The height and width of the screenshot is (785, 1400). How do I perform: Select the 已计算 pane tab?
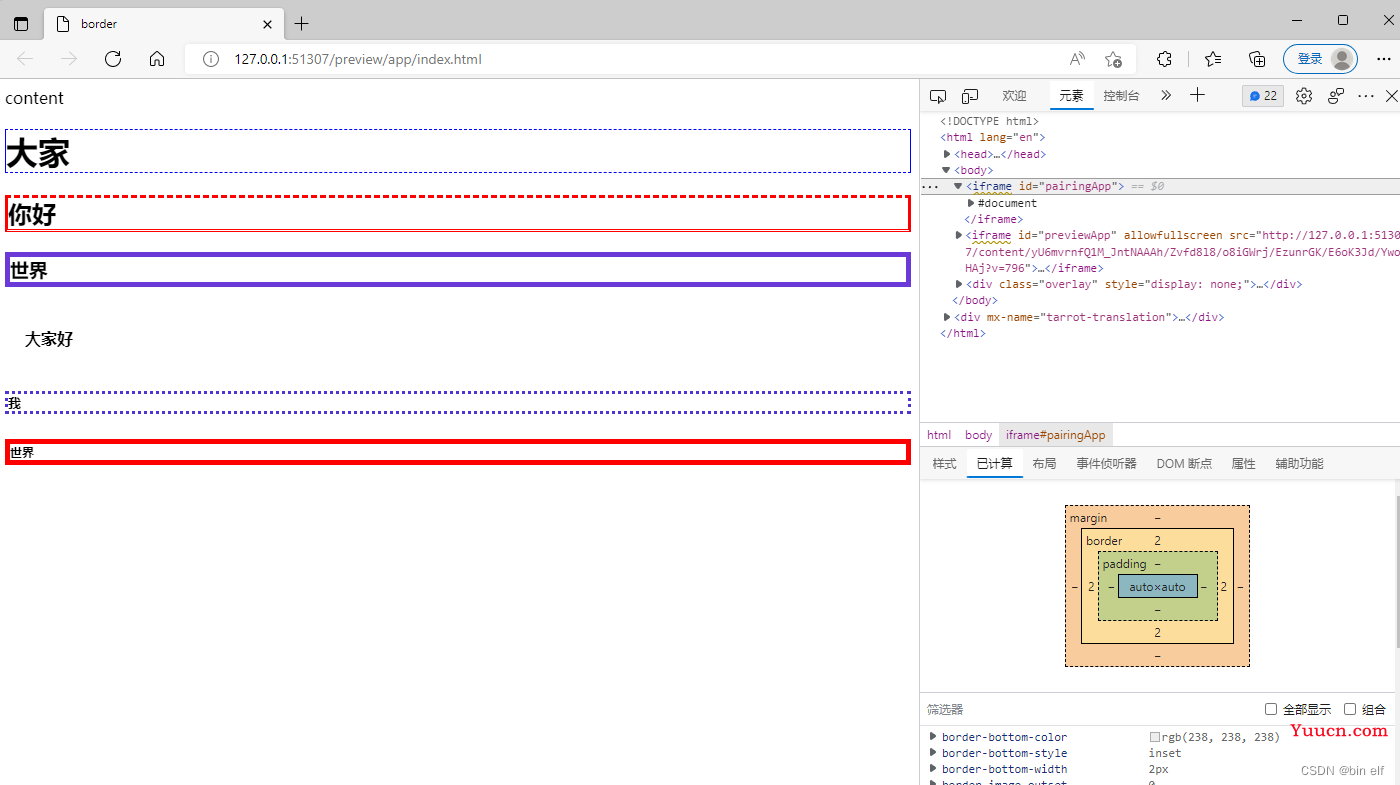(994, 464)
